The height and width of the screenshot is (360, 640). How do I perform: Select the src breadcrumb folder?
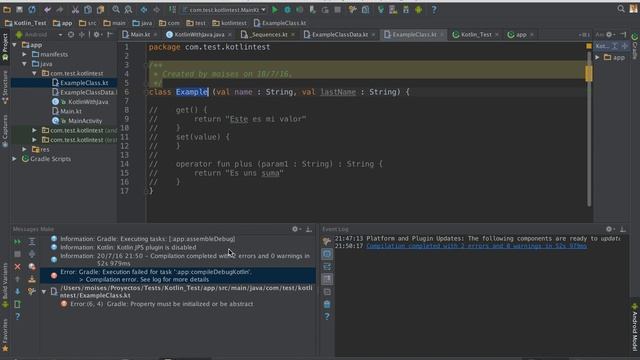tap(88, 23)
